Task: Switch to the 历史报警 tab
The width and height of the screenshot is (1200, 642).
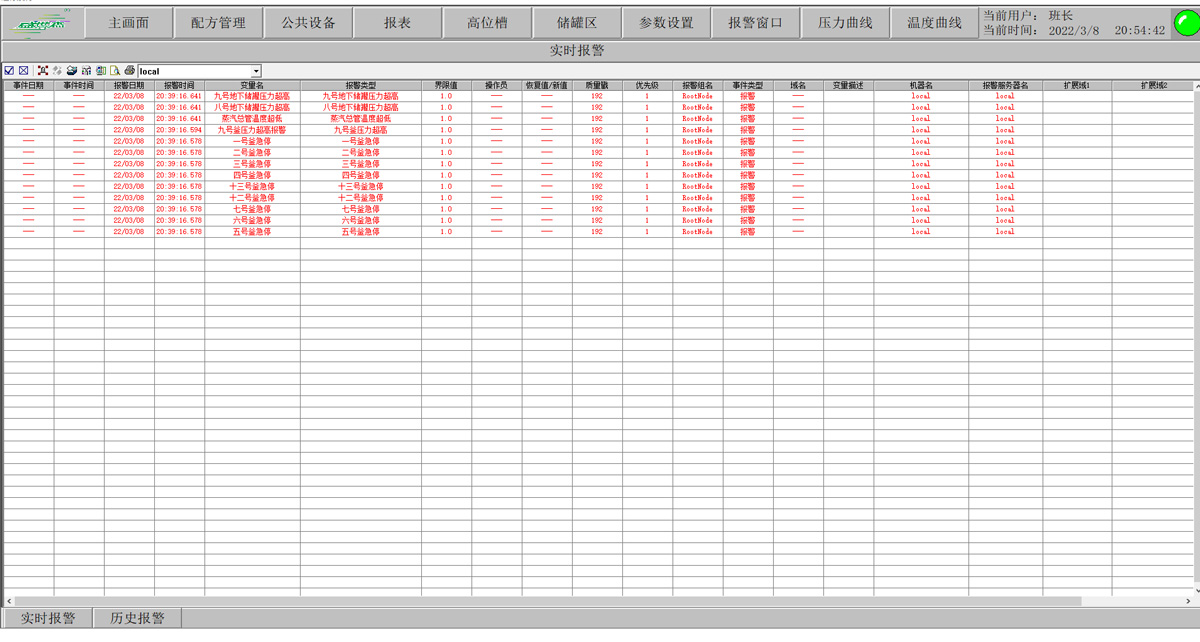Action: pyautogui.click(x=136, y=618)
